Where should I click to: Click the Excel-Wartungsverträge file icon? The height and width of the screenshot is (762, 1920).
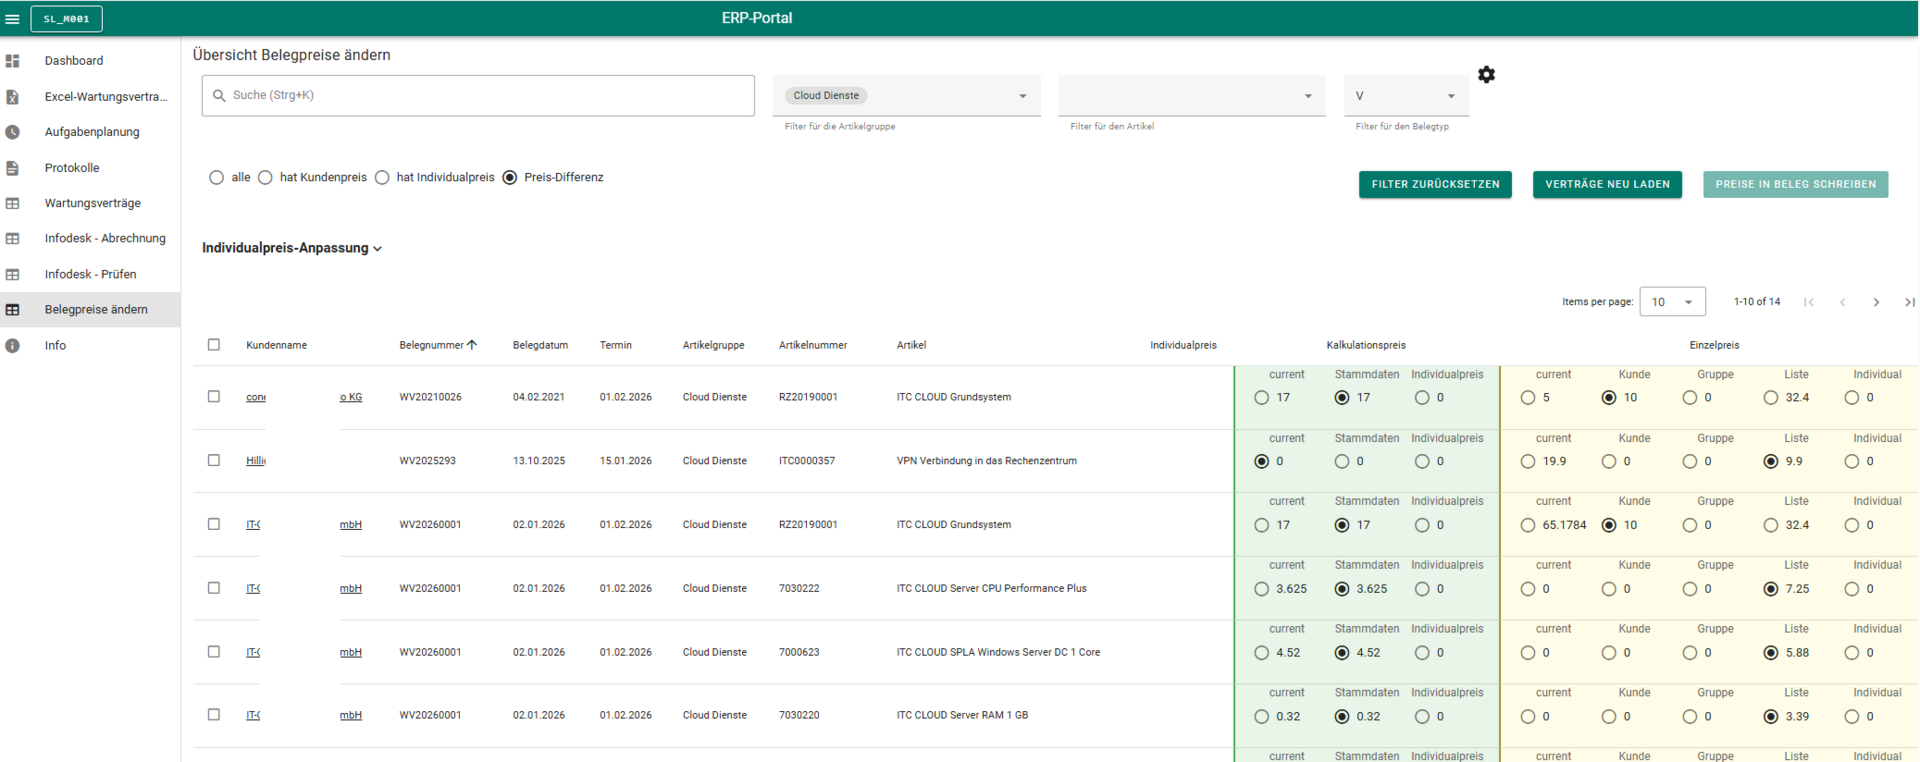click(13, 97)
